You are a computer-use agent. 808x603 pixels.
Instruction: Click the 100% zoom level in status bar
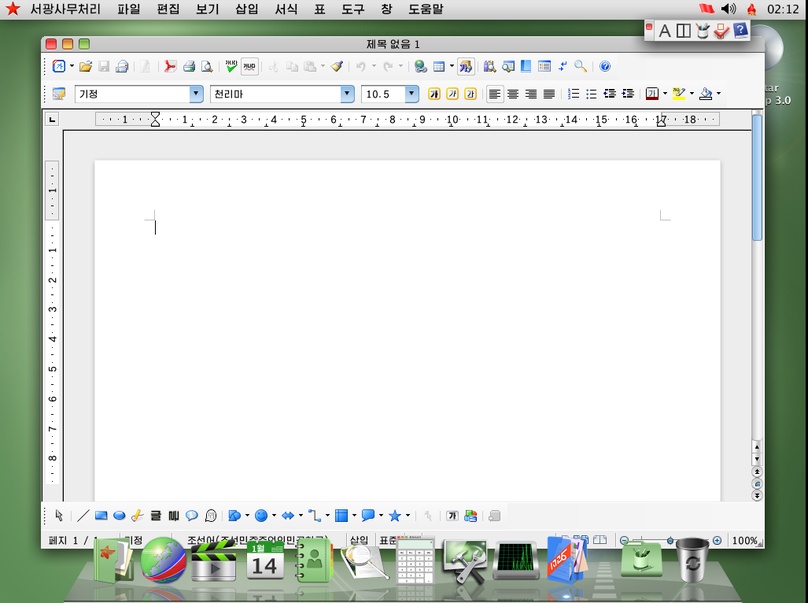(745, 540)
